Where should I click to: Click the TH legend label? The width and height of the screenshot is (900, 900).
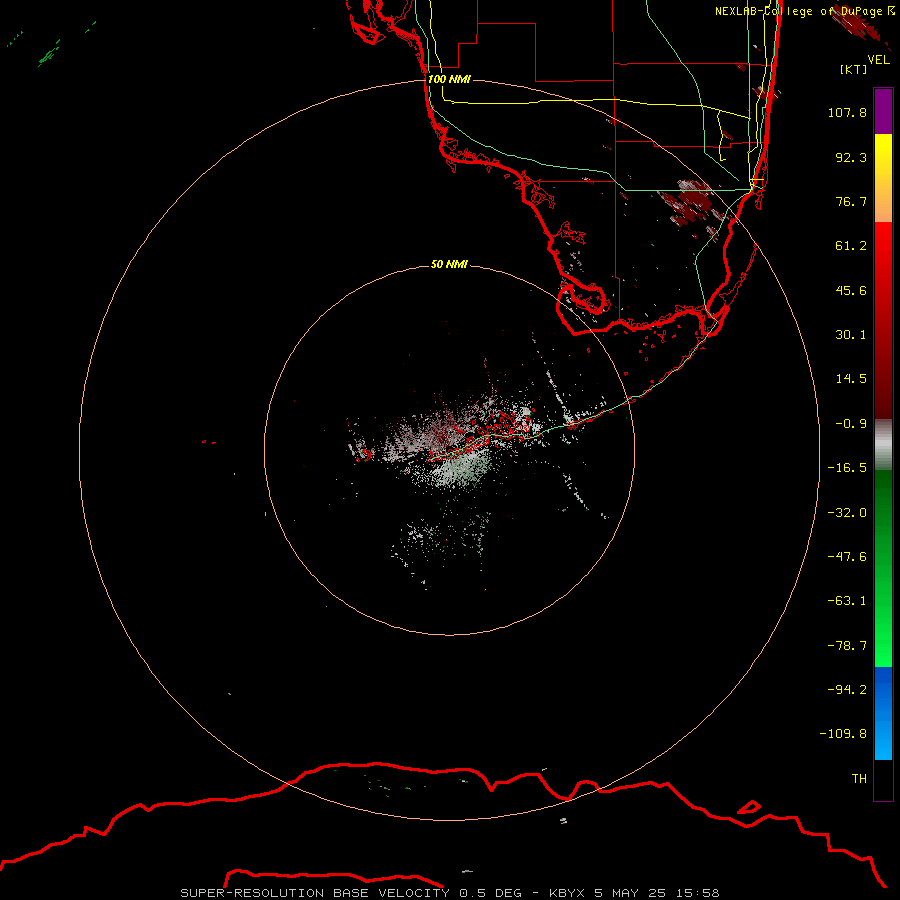[859, 779]
